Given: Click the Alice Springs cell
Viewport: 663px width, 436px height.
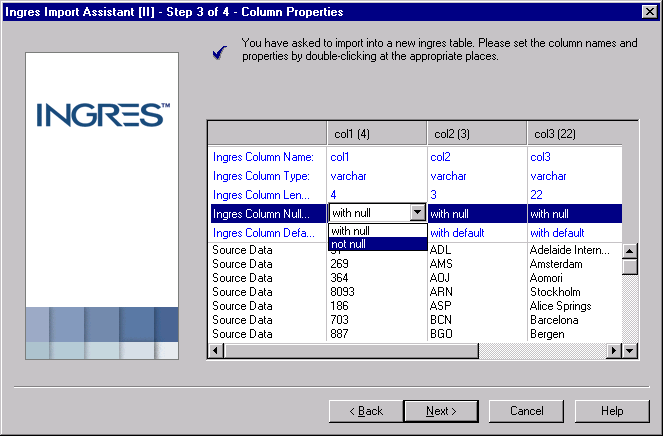Looking at the screenshot, I should tap(561, 306).
